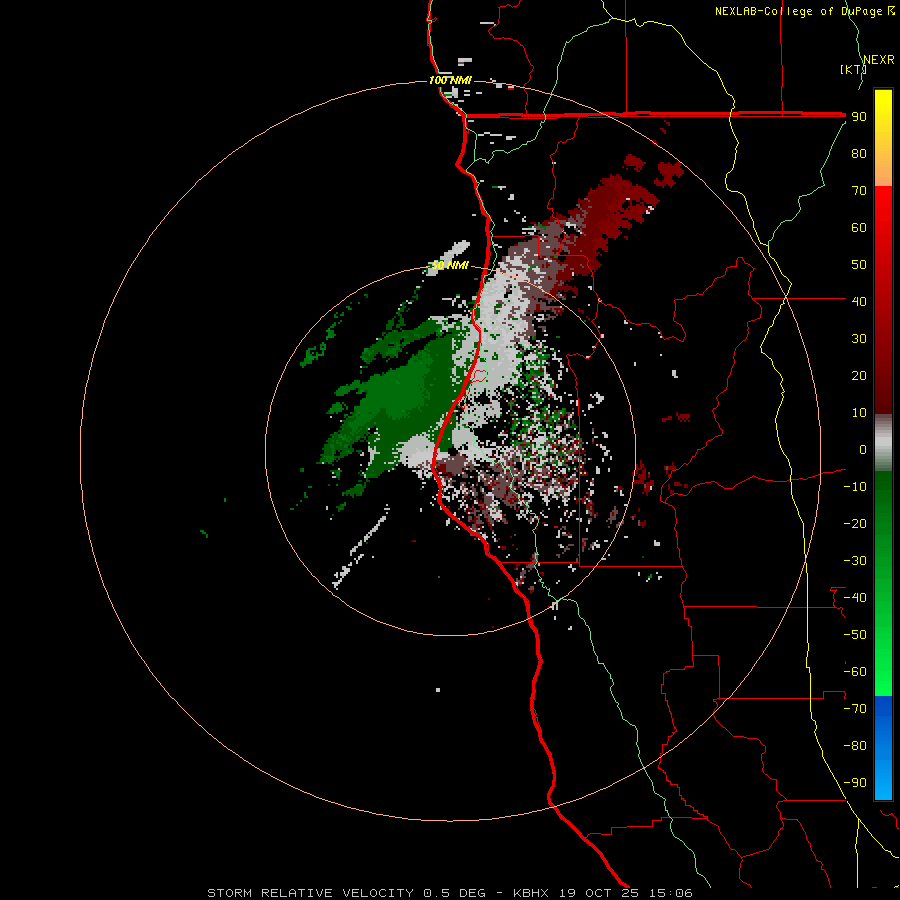Click the -20 value on the velocity scale

pyautogui.click(x=855, y=524)
